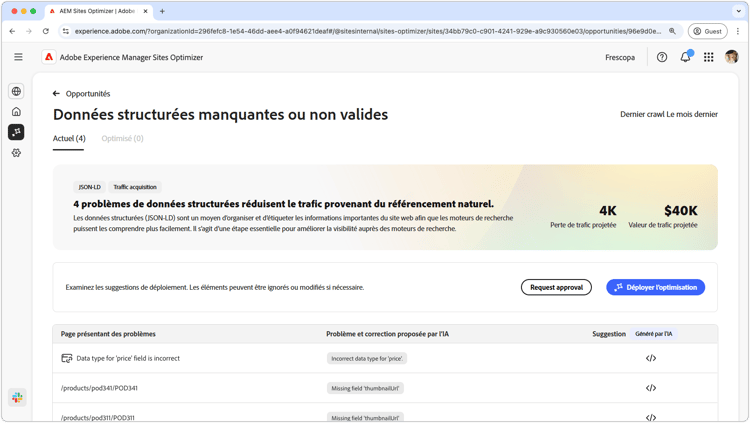The height and width of the screenshot is (423, 750).
Task: Open the hamburger navigation menu
Action: [x=18, y=57]
